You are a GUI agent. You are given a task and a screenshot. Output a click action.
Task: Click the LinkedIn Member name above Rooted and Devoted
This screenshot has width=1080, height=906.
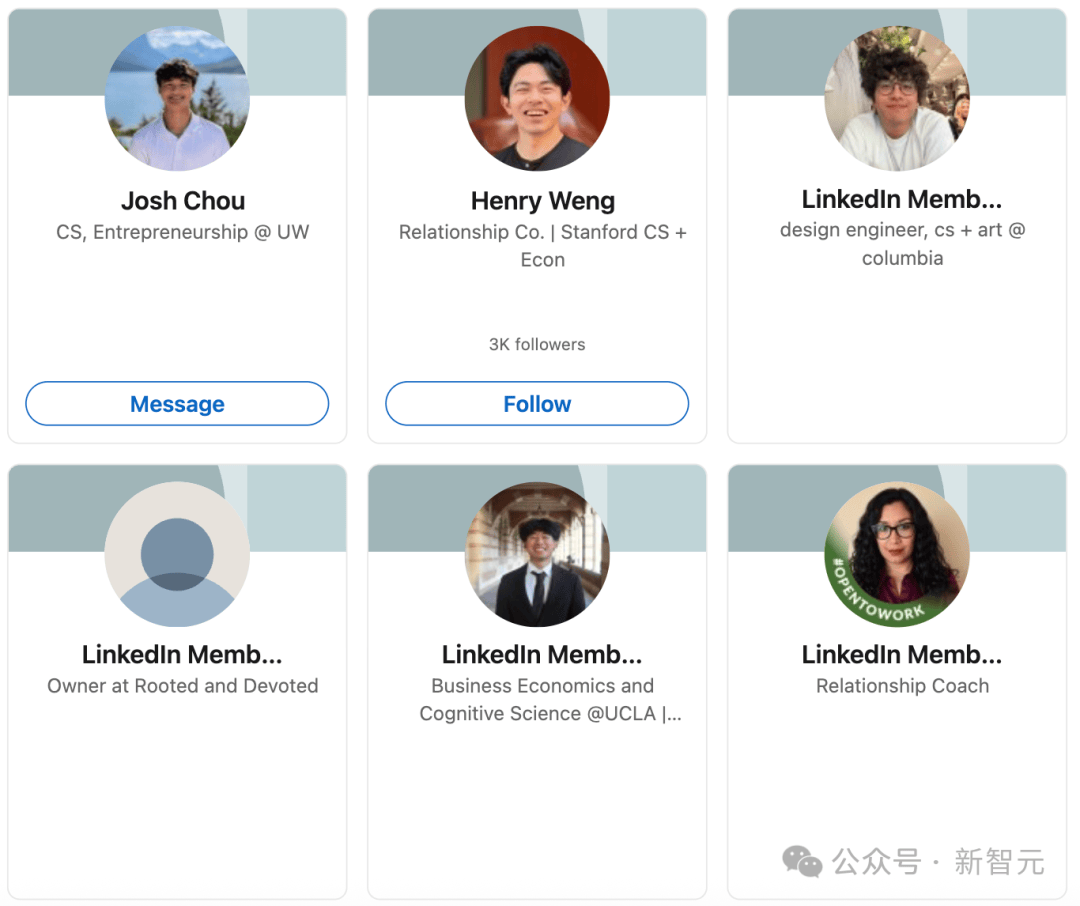[182, 655]
